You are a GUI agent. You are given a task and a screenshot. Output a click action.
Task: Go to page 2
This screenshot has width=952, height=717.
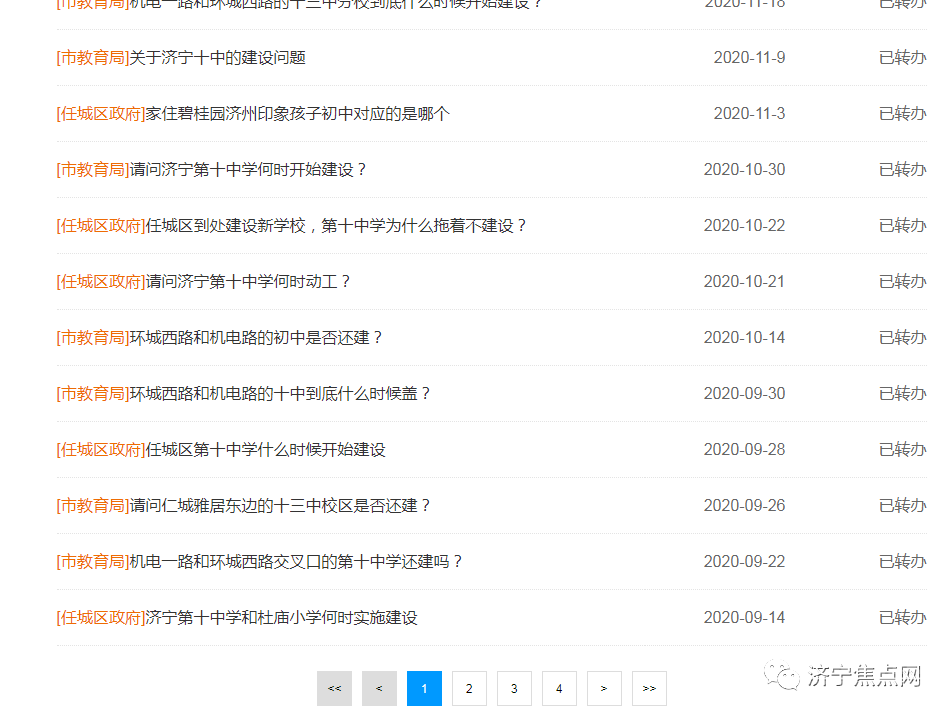tap(469, 688)
